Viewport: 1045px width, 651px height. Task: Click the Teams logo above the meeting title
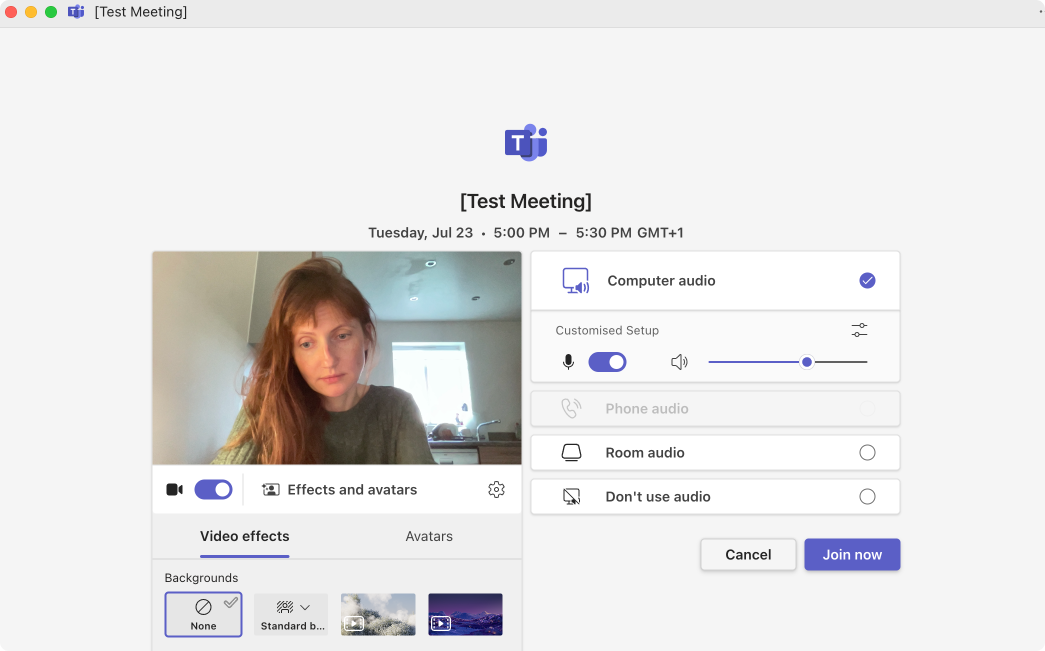pyautogui.click(x=526, y=143)
